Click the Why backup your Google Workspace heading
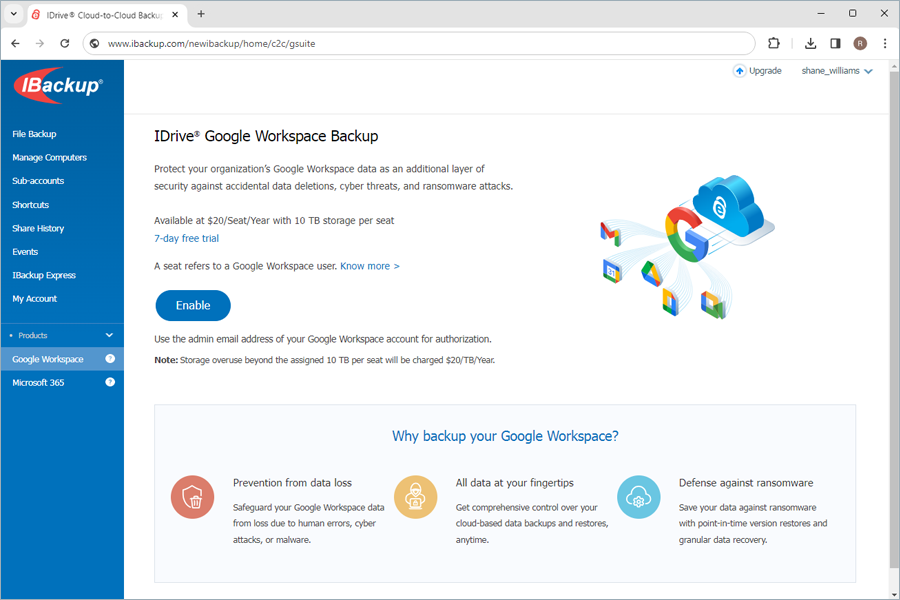Image resolution: width=900 pixels, height=600 pixels. [505, 436]
